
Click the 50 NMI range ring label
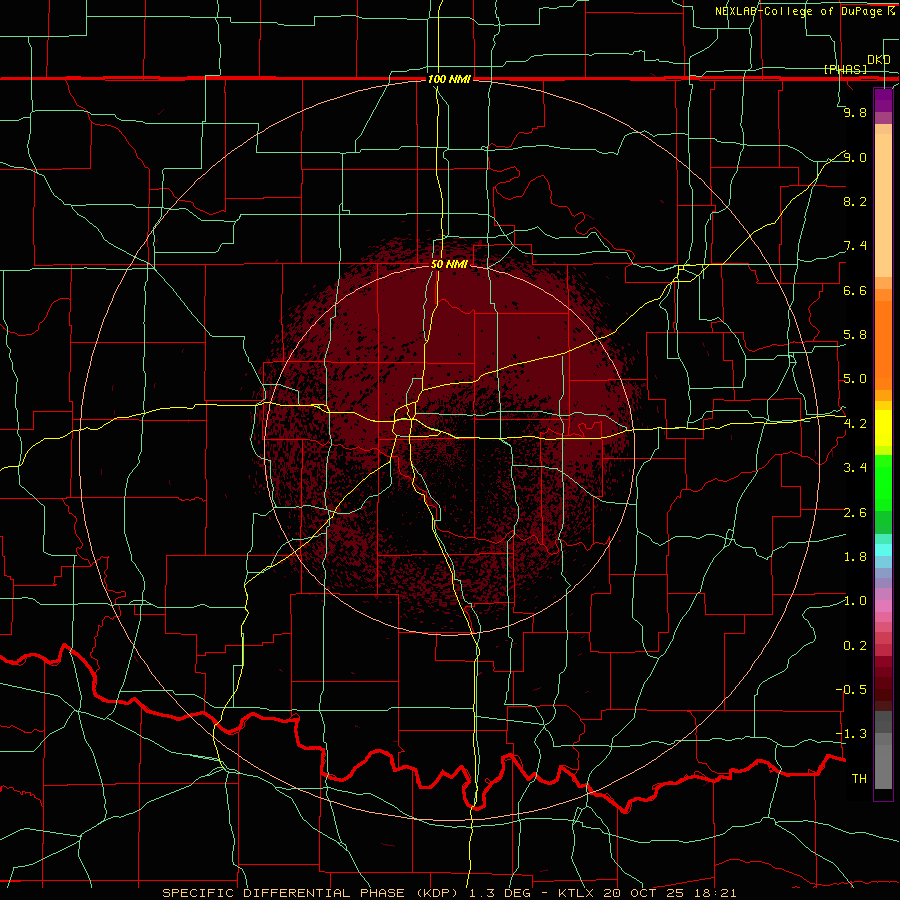[x=449, y=264]
